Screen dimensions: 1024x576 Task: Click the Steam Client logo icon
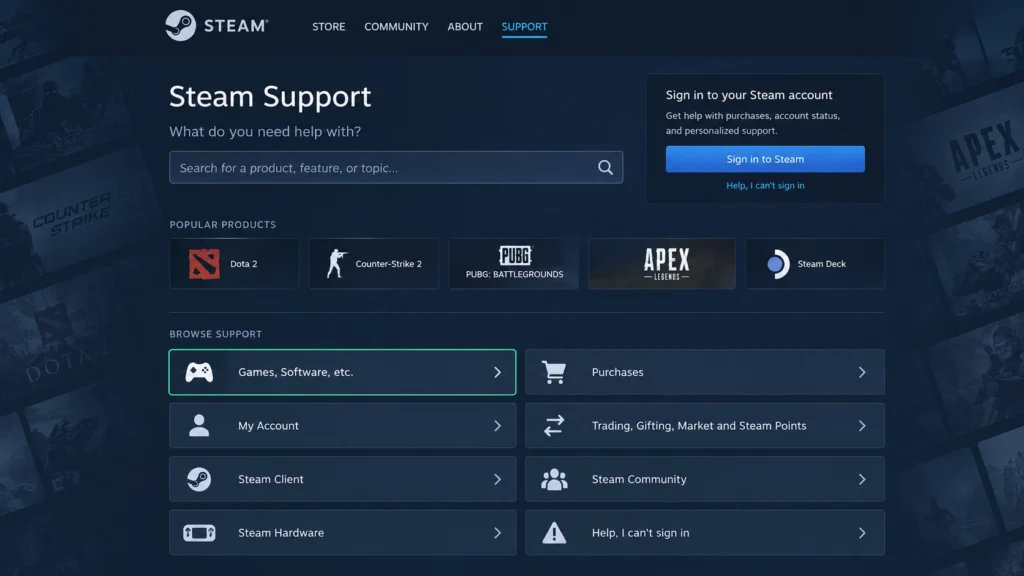point(199,479)
